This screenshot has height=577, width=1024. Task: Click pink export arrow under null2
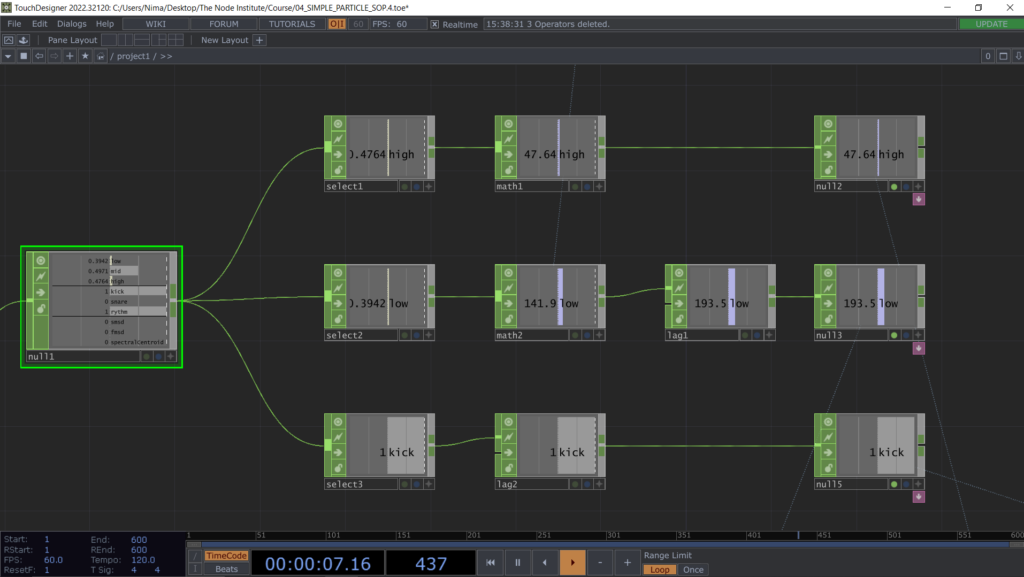(x=918, y=199)
